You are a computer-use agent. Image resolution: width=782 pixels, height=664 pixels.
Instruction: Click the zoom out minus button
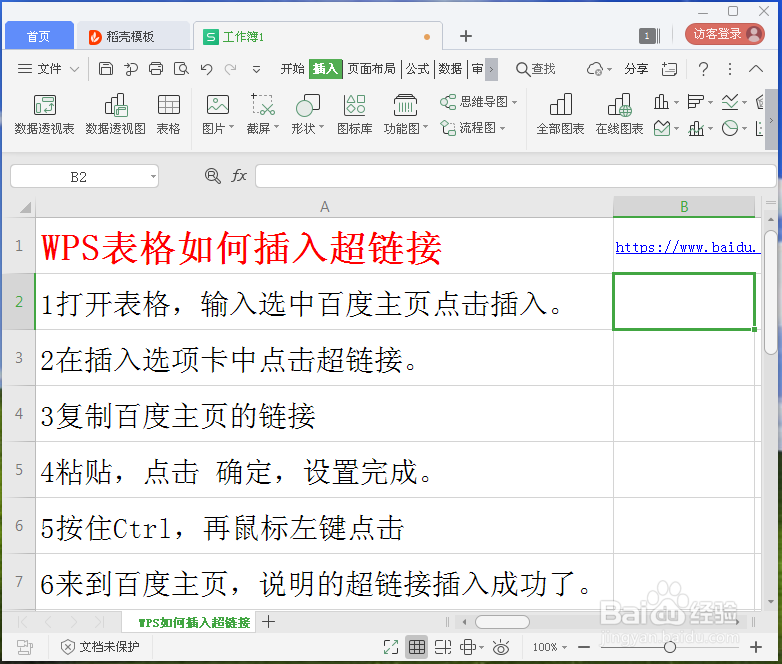pyautogui.click(x=584, y=647)
